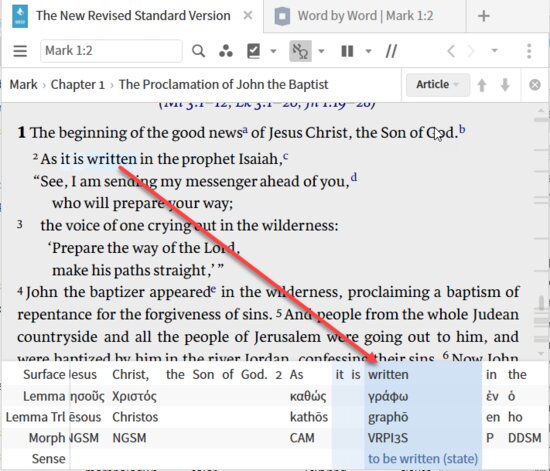This screenshot has height=471, width=550.
Task: Click the verse 1 number
Action: tap(22, 133)
